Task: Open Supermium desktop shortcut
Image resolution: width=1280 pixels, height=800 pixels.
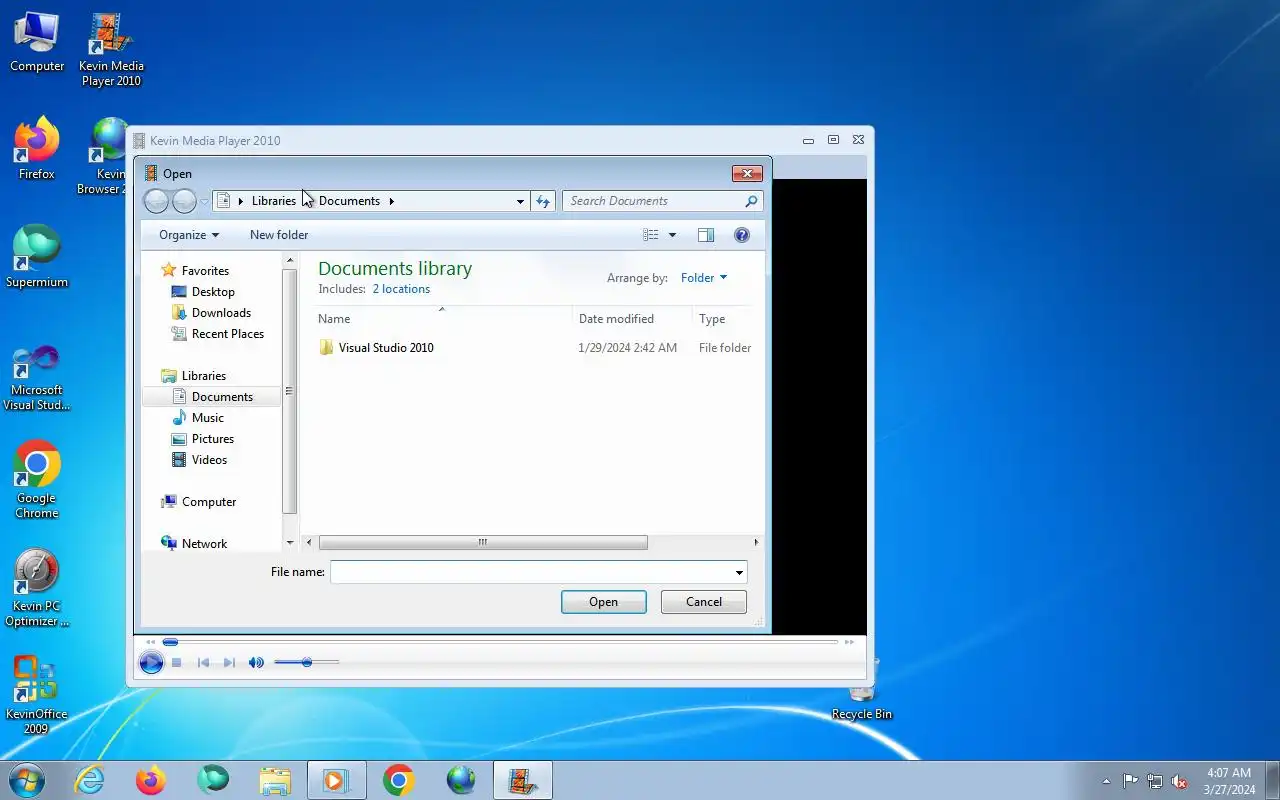Action: [37, 258]
